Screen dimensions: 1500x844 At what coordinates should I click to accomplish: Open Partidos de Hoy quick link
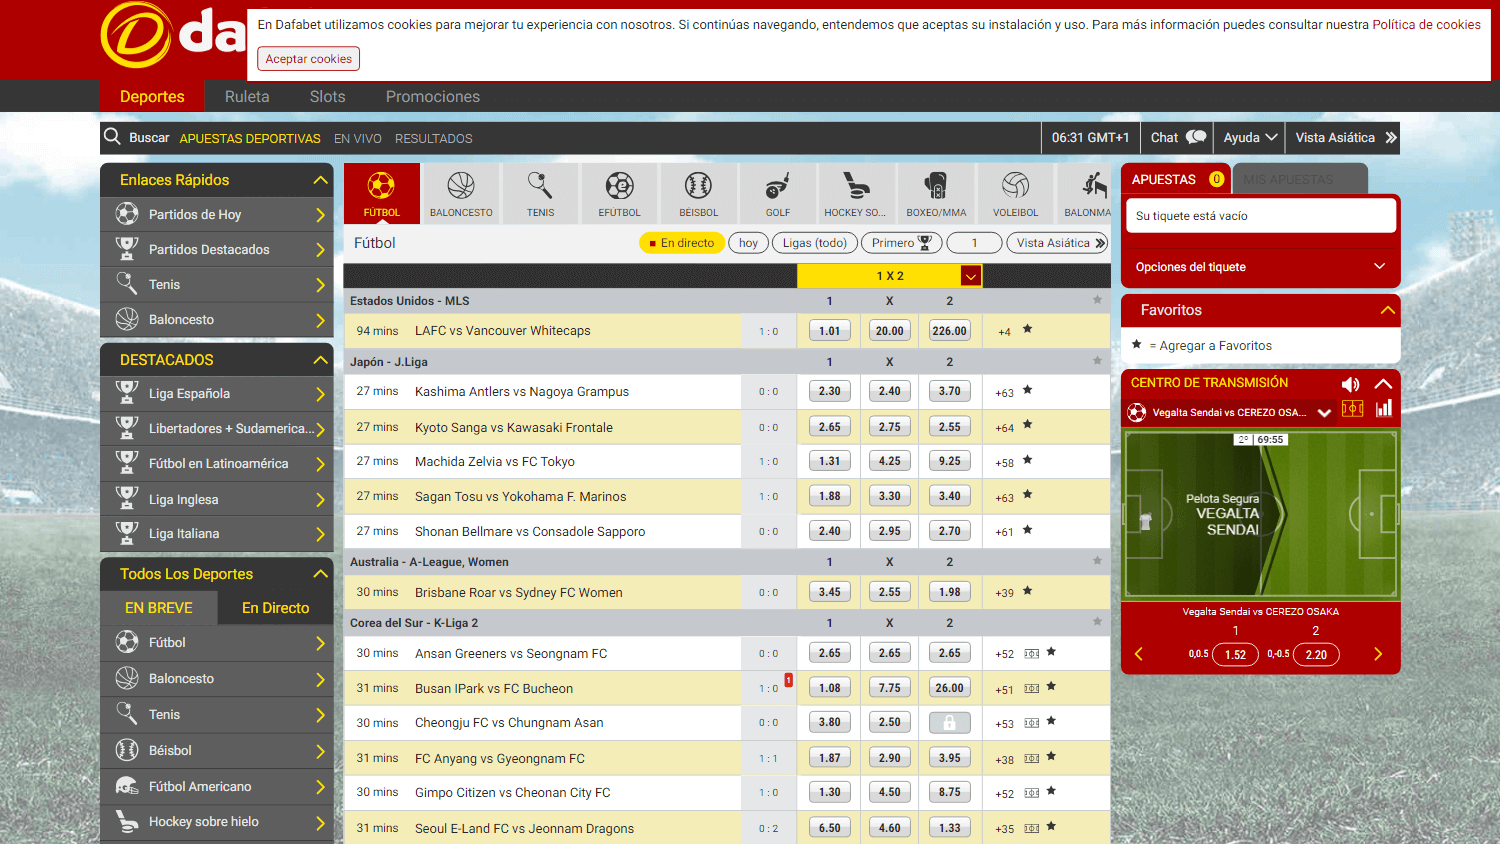[x=217, y=214]
